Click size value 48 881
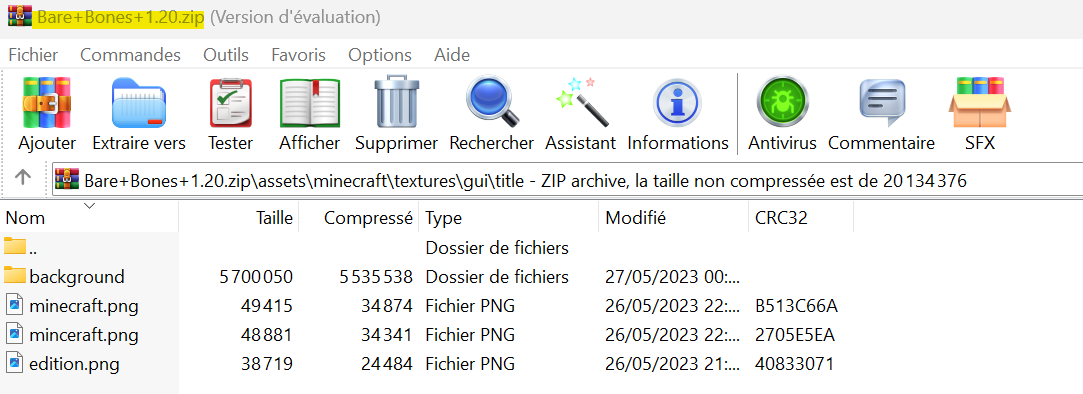The image size is (1083, 394). point(267,335)
